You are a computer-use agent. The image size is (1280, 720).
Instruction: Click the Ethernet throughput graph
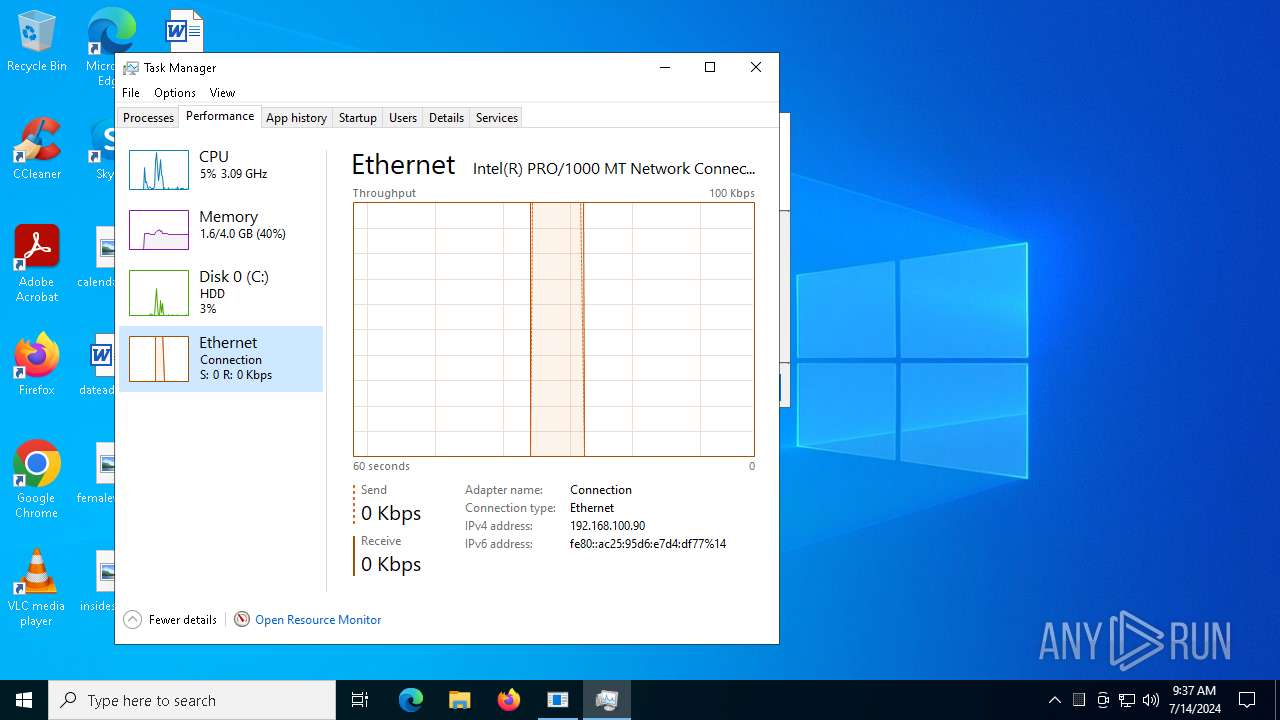click(553, 329)
